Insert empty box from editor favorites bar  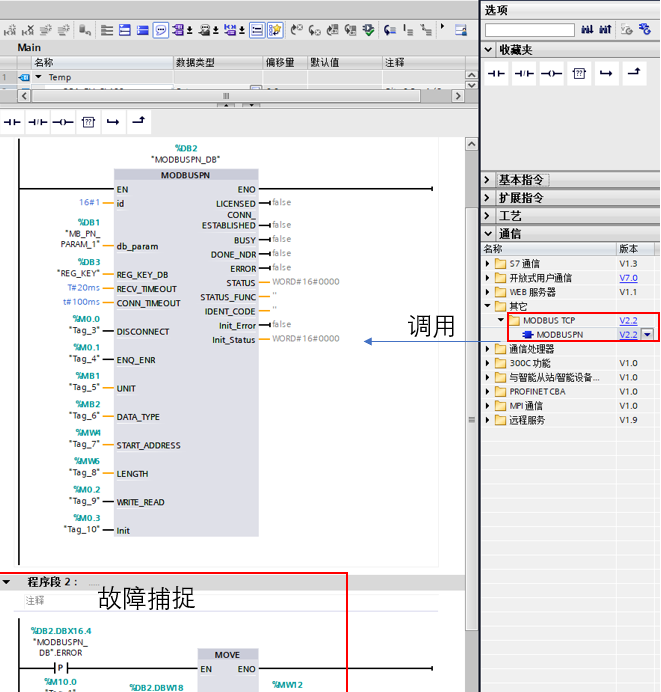(88, 122)
